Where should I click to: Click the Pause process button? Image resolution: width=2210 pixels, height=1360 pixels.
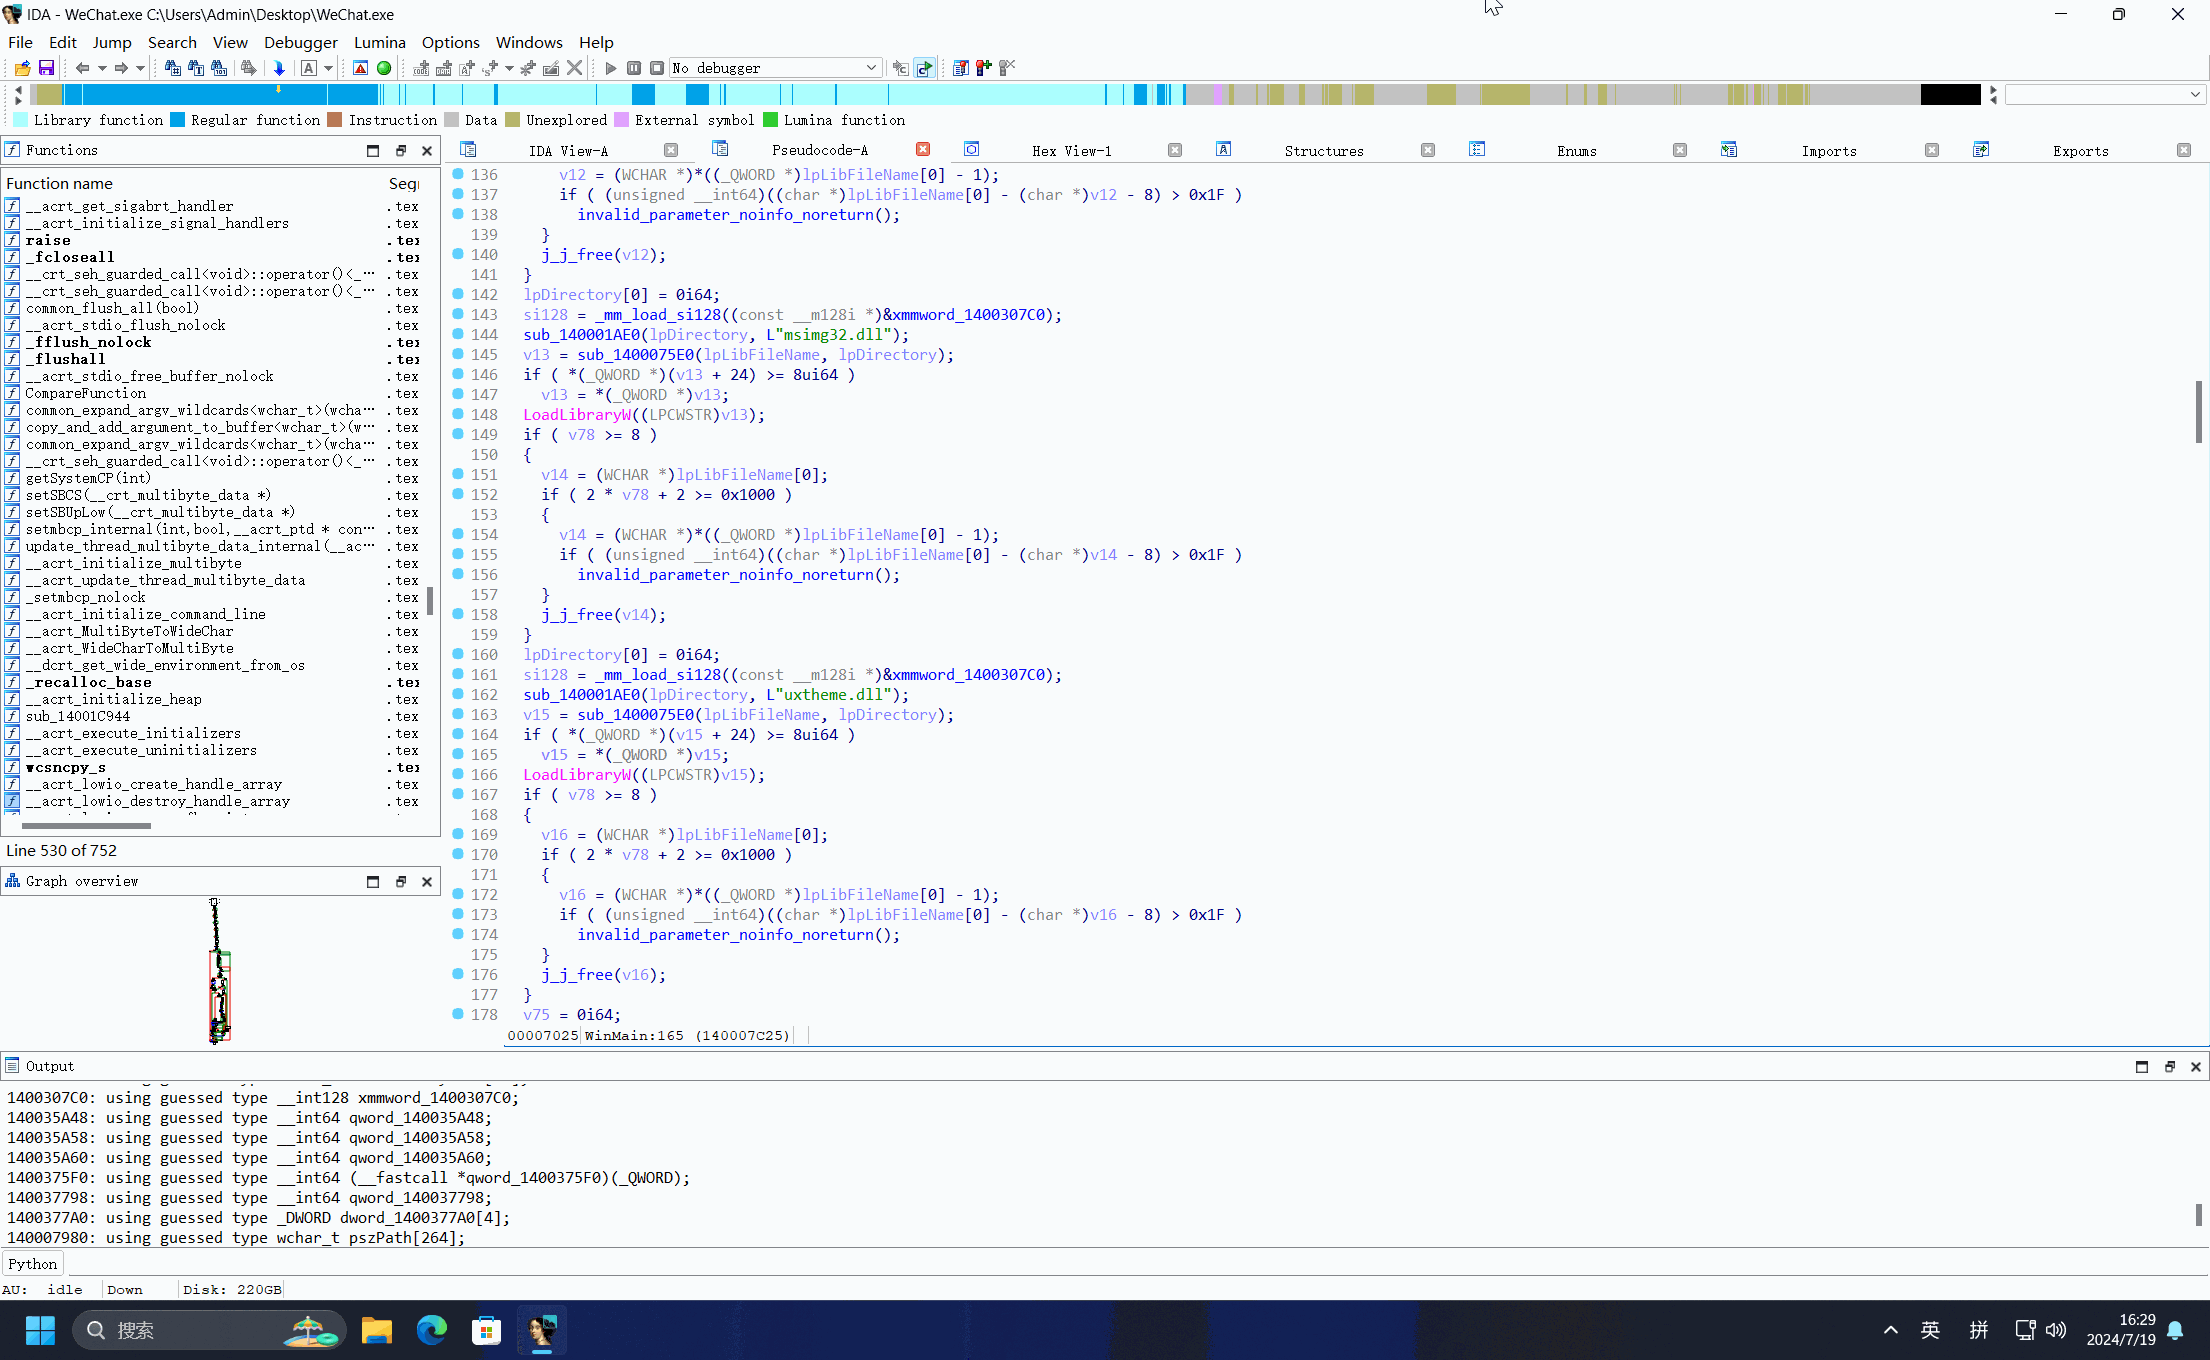tap(634, 68)
